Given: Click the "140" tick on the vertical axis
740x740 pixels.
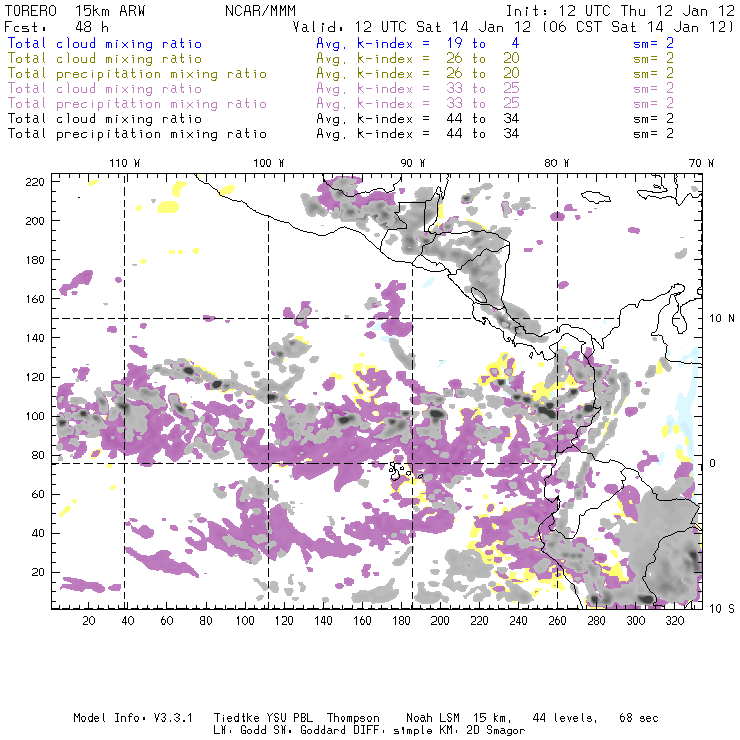Looking at the screenshot, I should tap(34, 338).
